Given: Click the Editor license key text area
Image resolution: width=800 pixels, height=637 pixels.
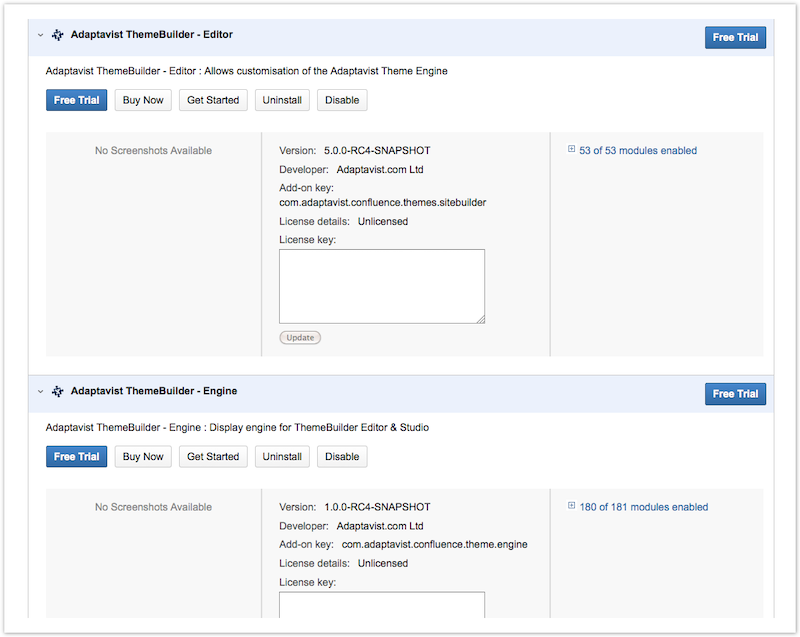Looking at the screenshot, I should click(x=382, y=286).
